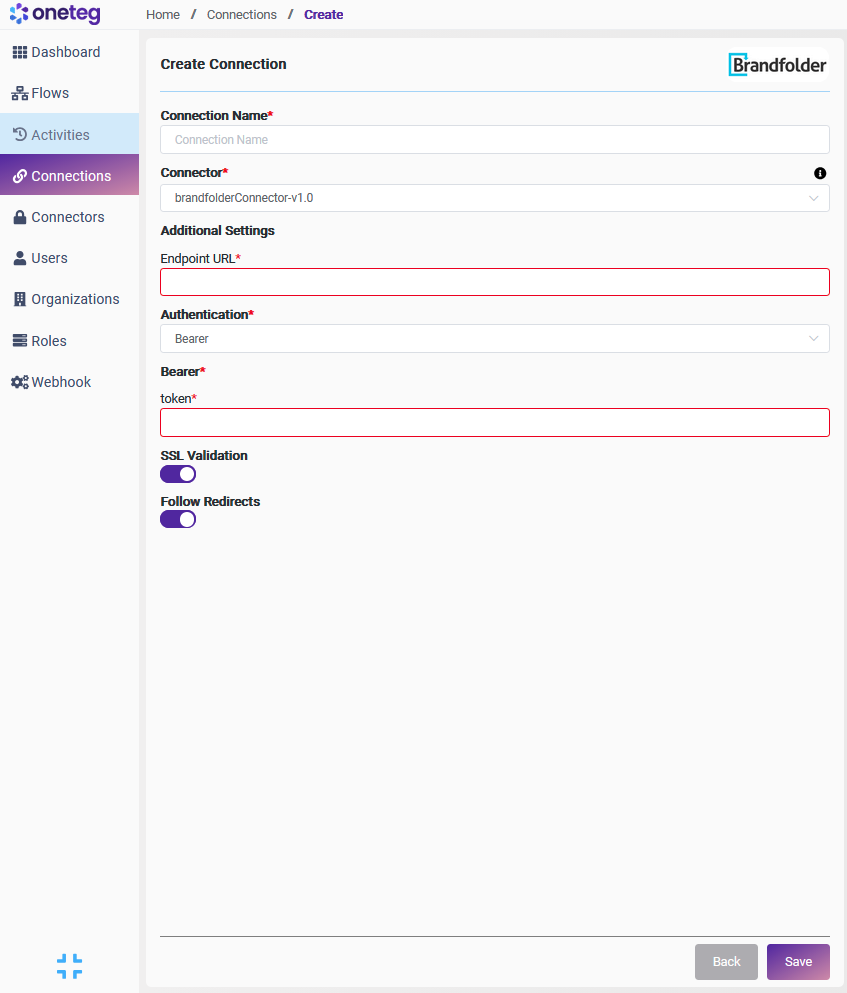Open the Connector dropdown list
Viewport: 847px width, 993px height.
494,198
